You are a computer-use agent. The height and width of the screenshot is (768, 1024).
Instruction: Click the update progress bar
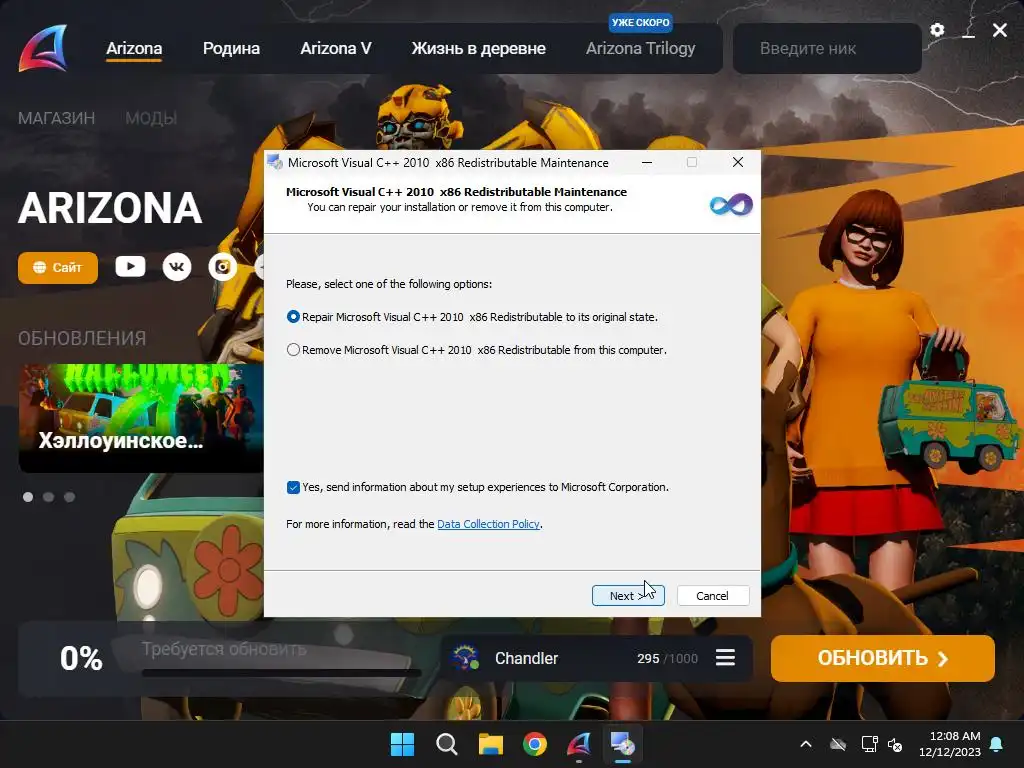(x=281, y=672)
